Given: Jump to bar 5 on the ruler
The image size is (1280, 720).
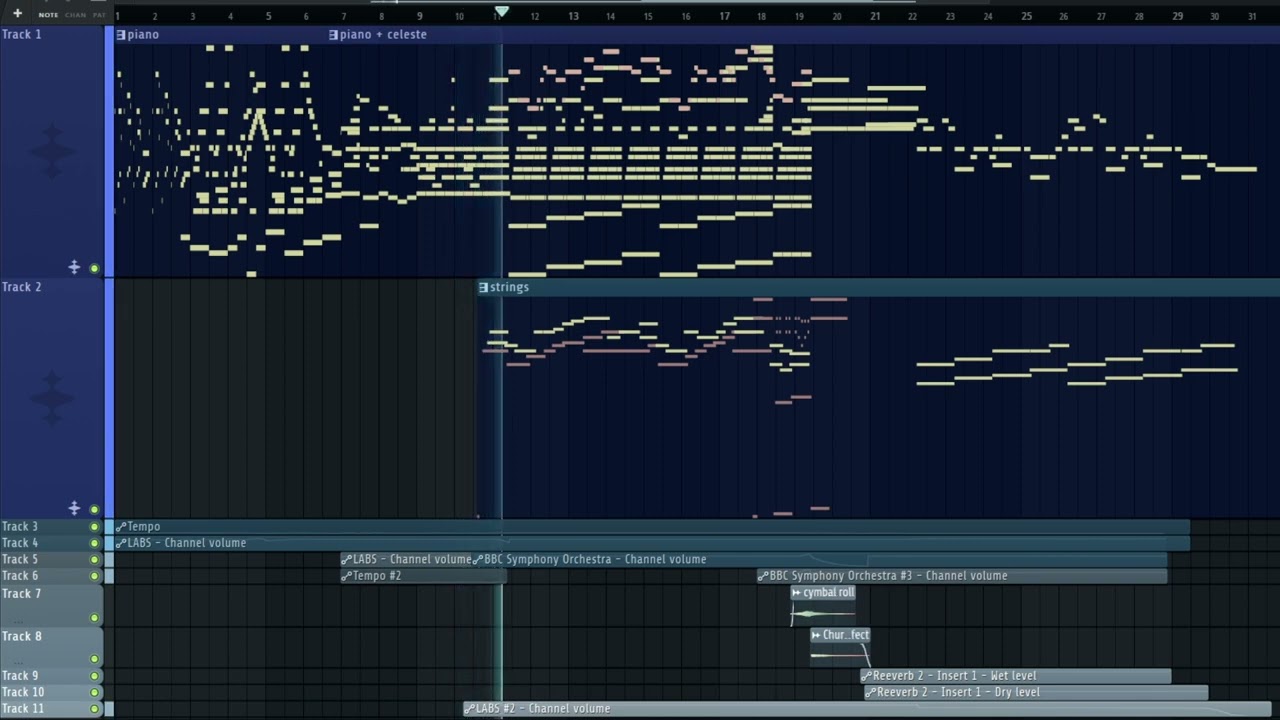Looking at the screenshot, I should point(268,16).
